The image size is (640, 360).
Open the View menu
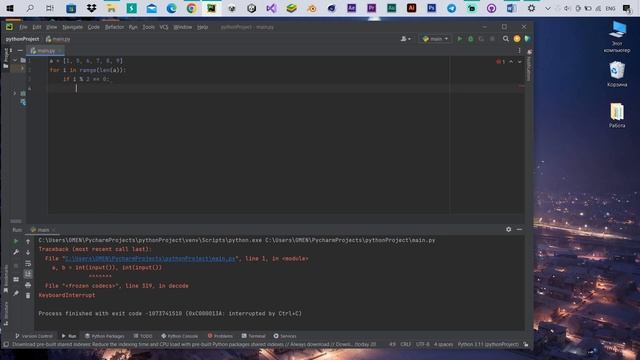[x=51, y=27]
